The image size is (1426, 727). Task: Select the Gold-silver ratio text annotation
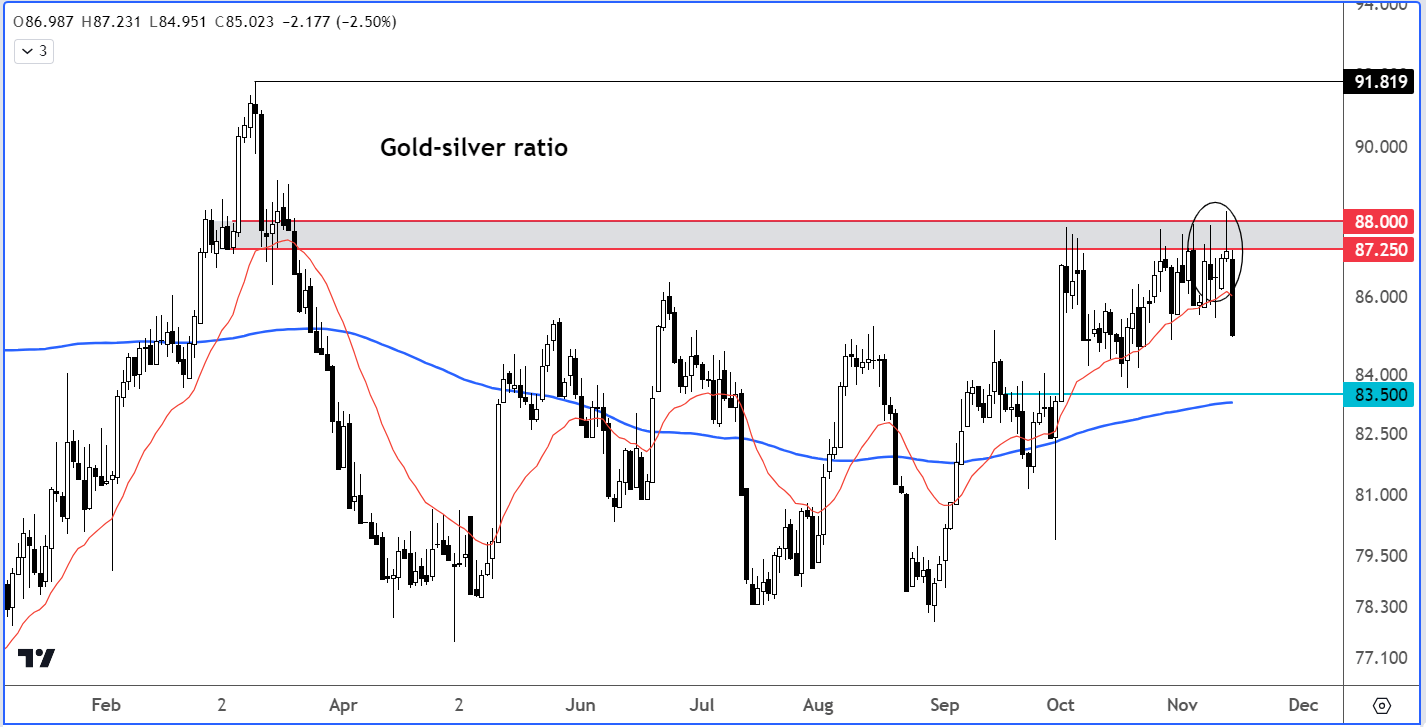click(474, 148)
